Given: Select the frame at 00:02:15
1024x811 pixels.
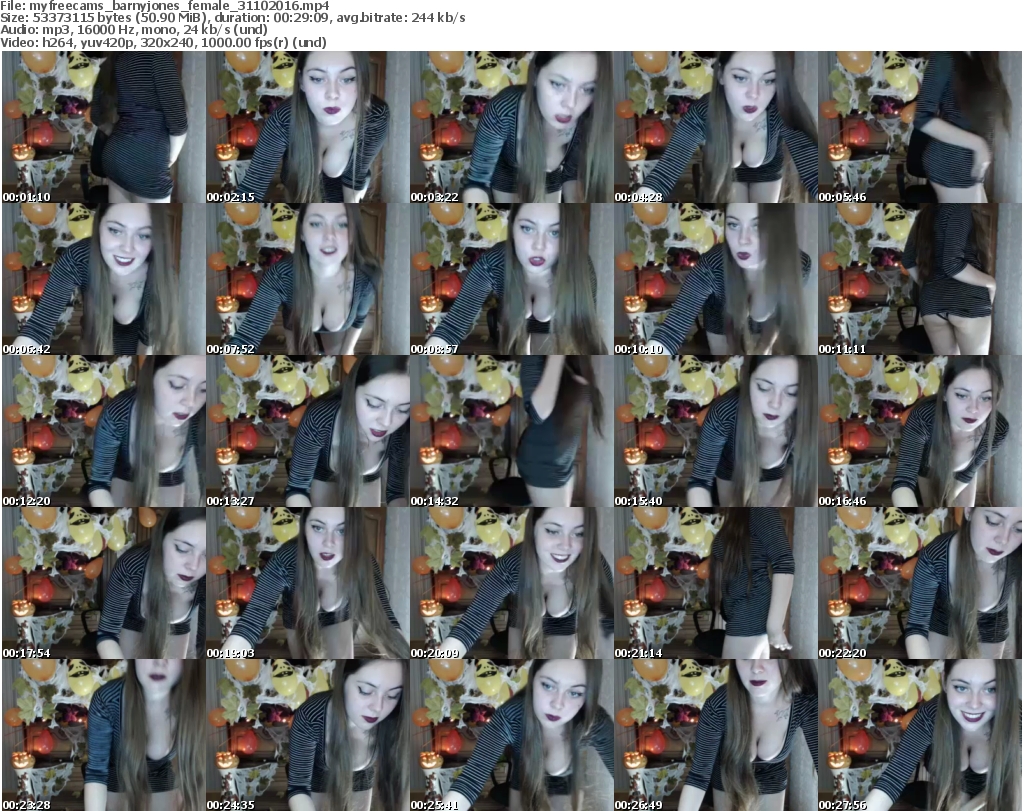Looking at the screenshot, I should pos(306,127).
